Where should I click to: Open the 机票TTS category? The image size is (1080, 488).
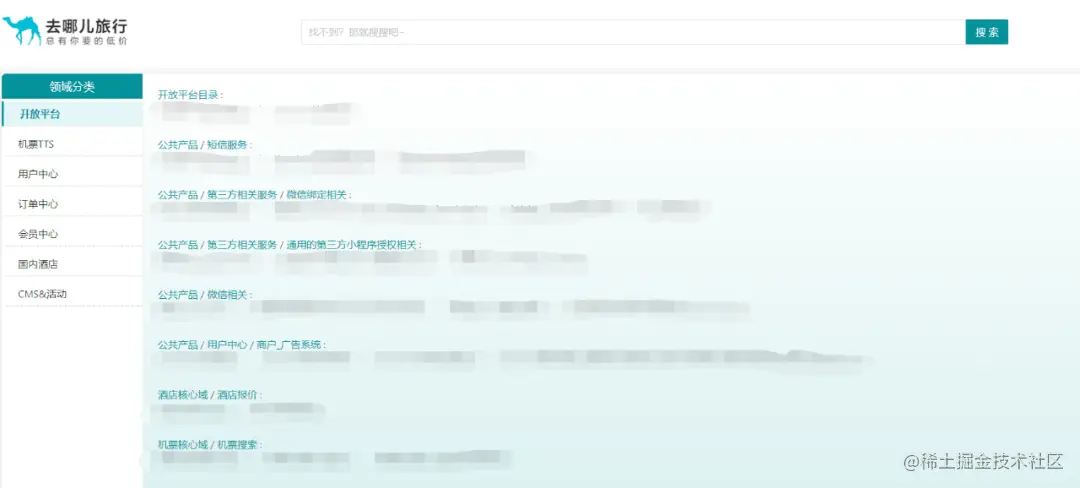72,144
